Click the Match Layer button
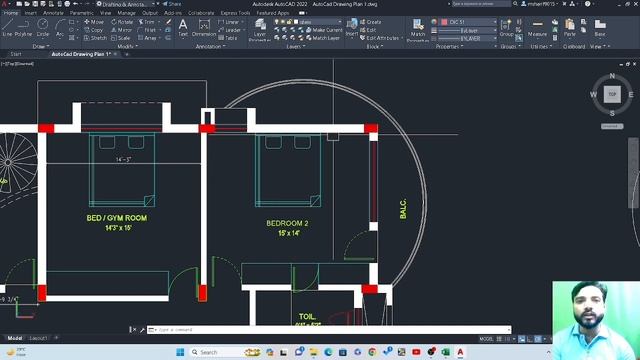The image size is (640, 360). coord(322,38)
